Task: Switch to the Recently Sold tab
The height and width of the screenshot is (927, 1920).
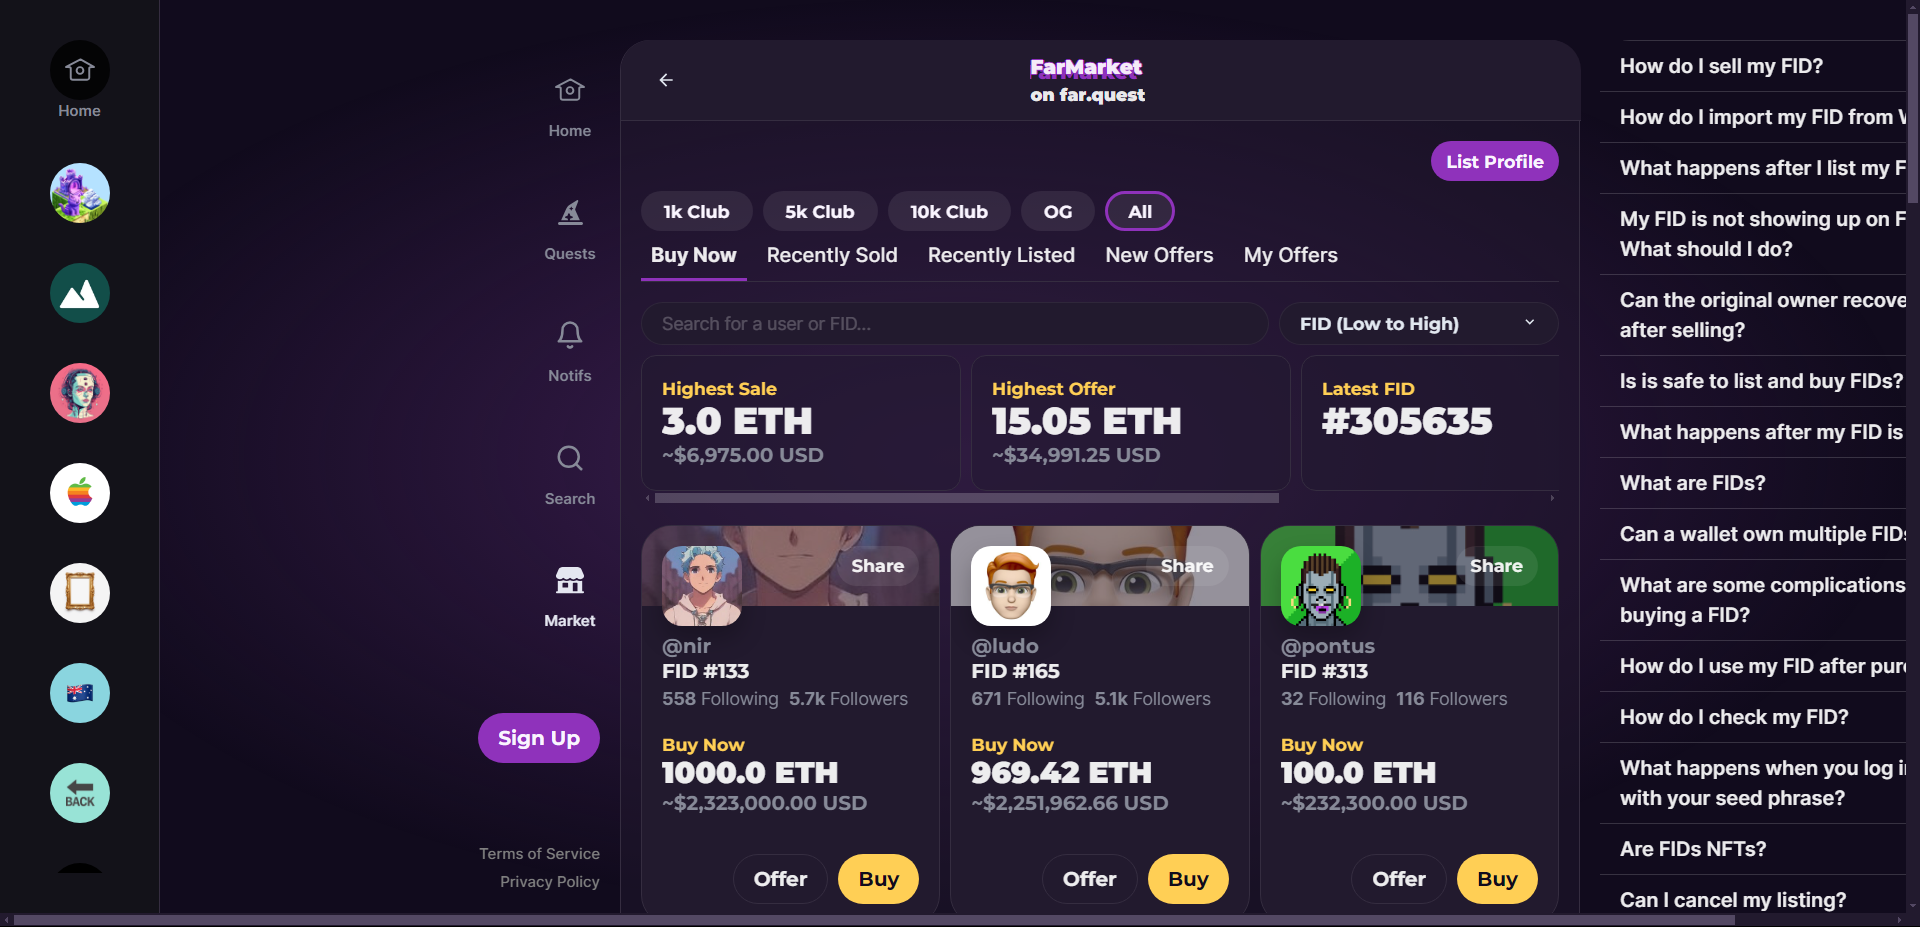Action: coord(832,255)
